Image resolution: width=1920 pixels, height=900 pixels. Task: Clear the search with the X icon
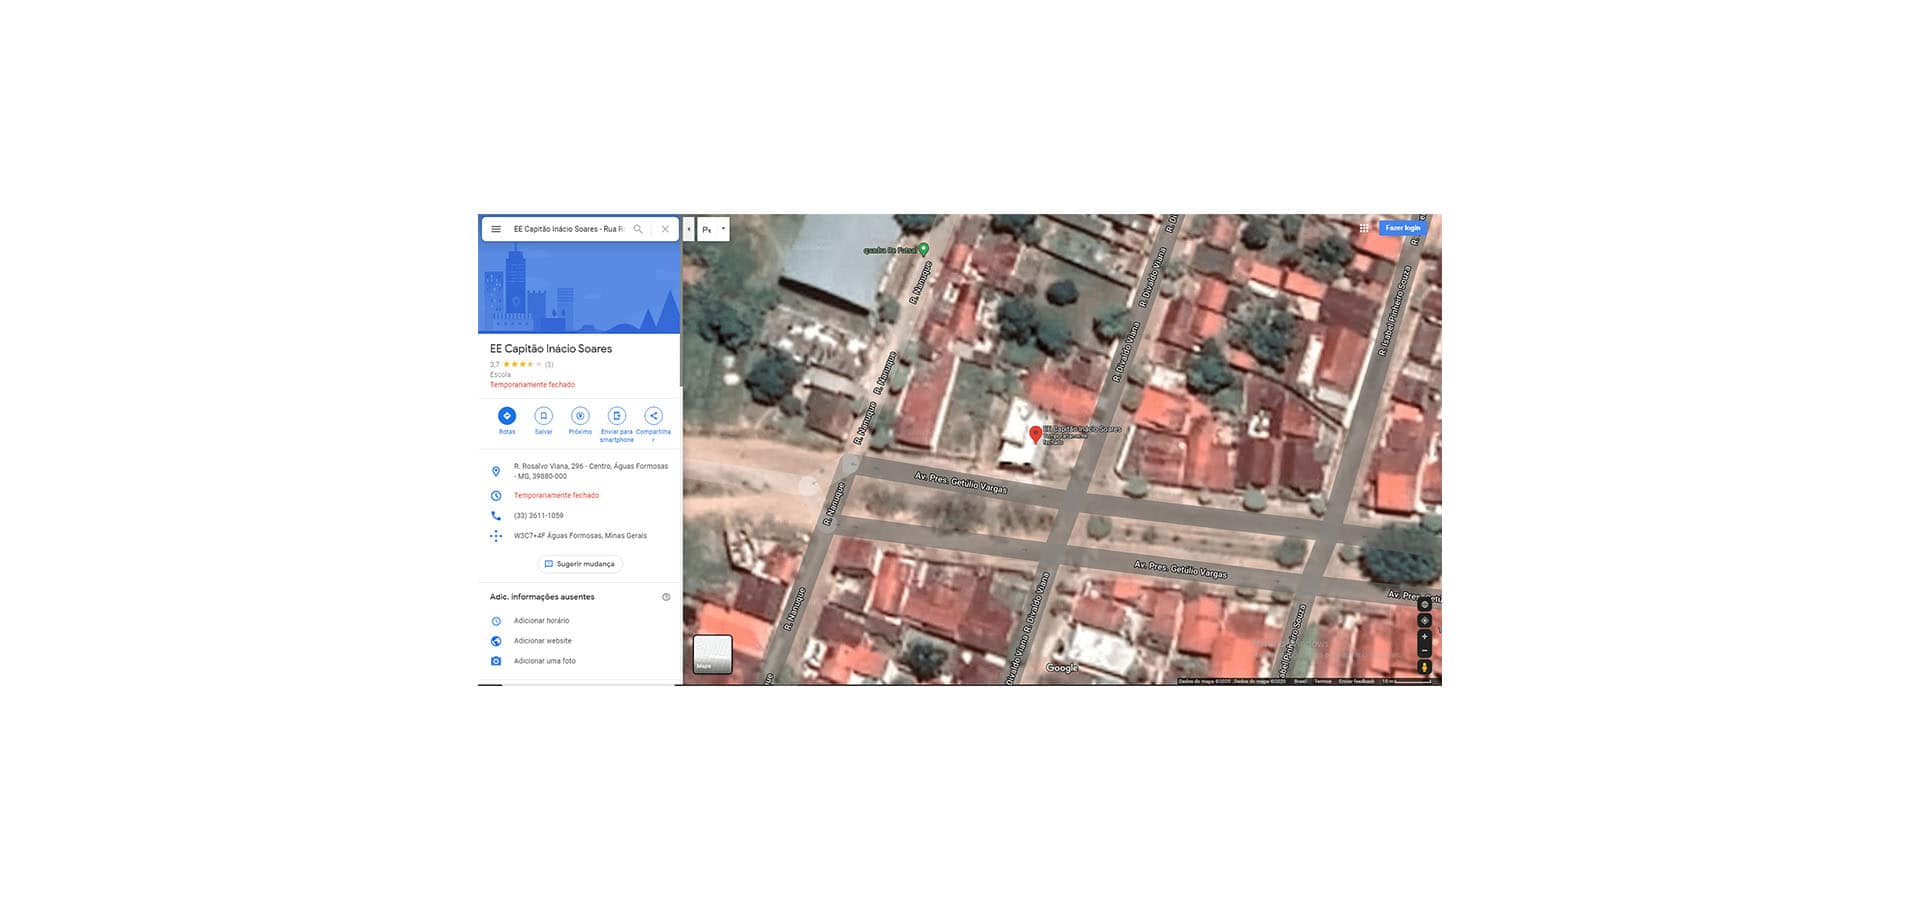point(665,229)
